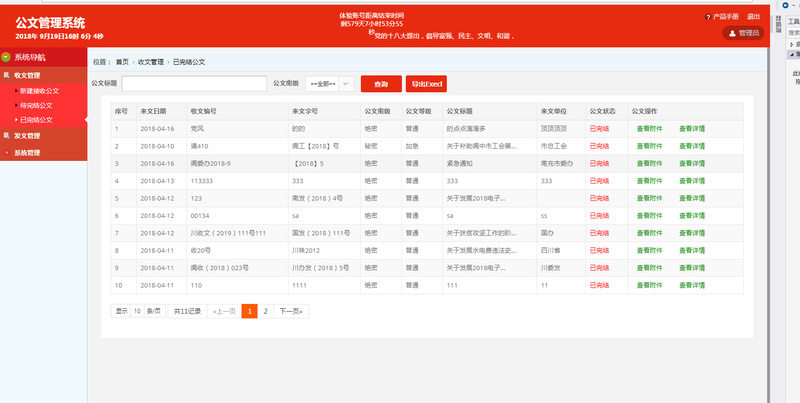Click 查看附件 for 收20号 row
The image size is (800, 403).
[649, 250]
